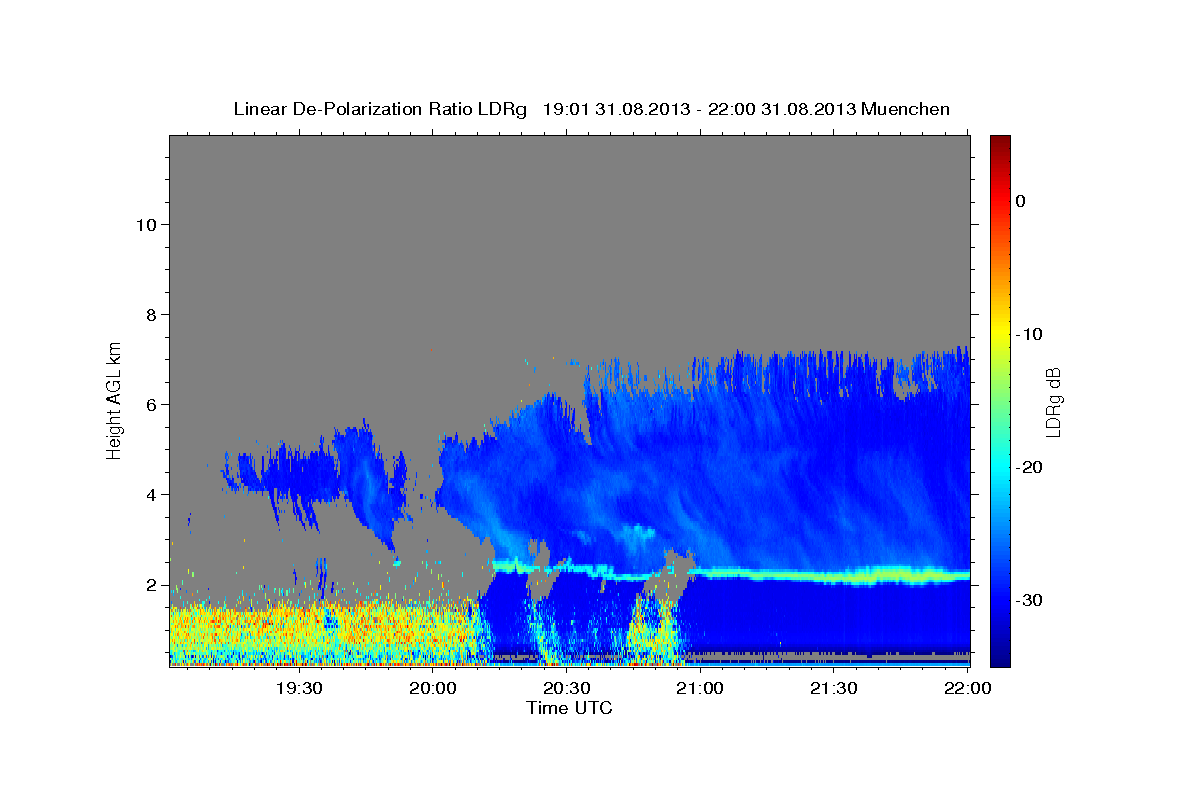Click the 'LDRg dB' colorbar label

pos(1052,403)
